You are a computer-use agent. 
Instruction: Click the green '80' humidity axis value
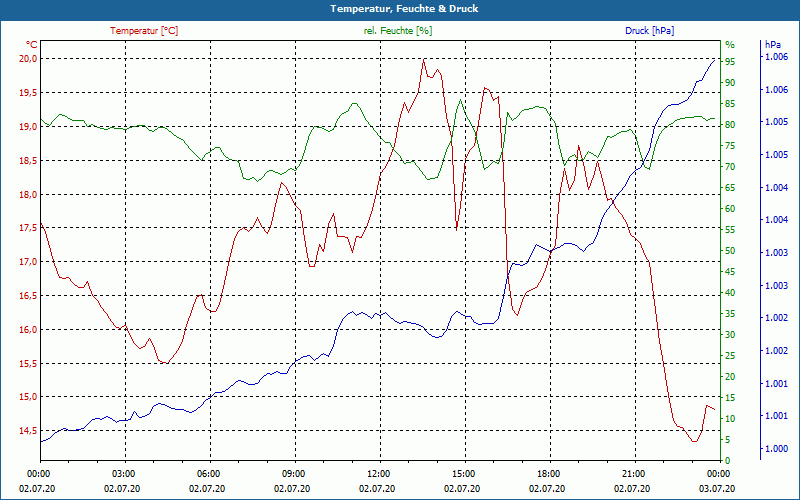(x=730, y=125)
